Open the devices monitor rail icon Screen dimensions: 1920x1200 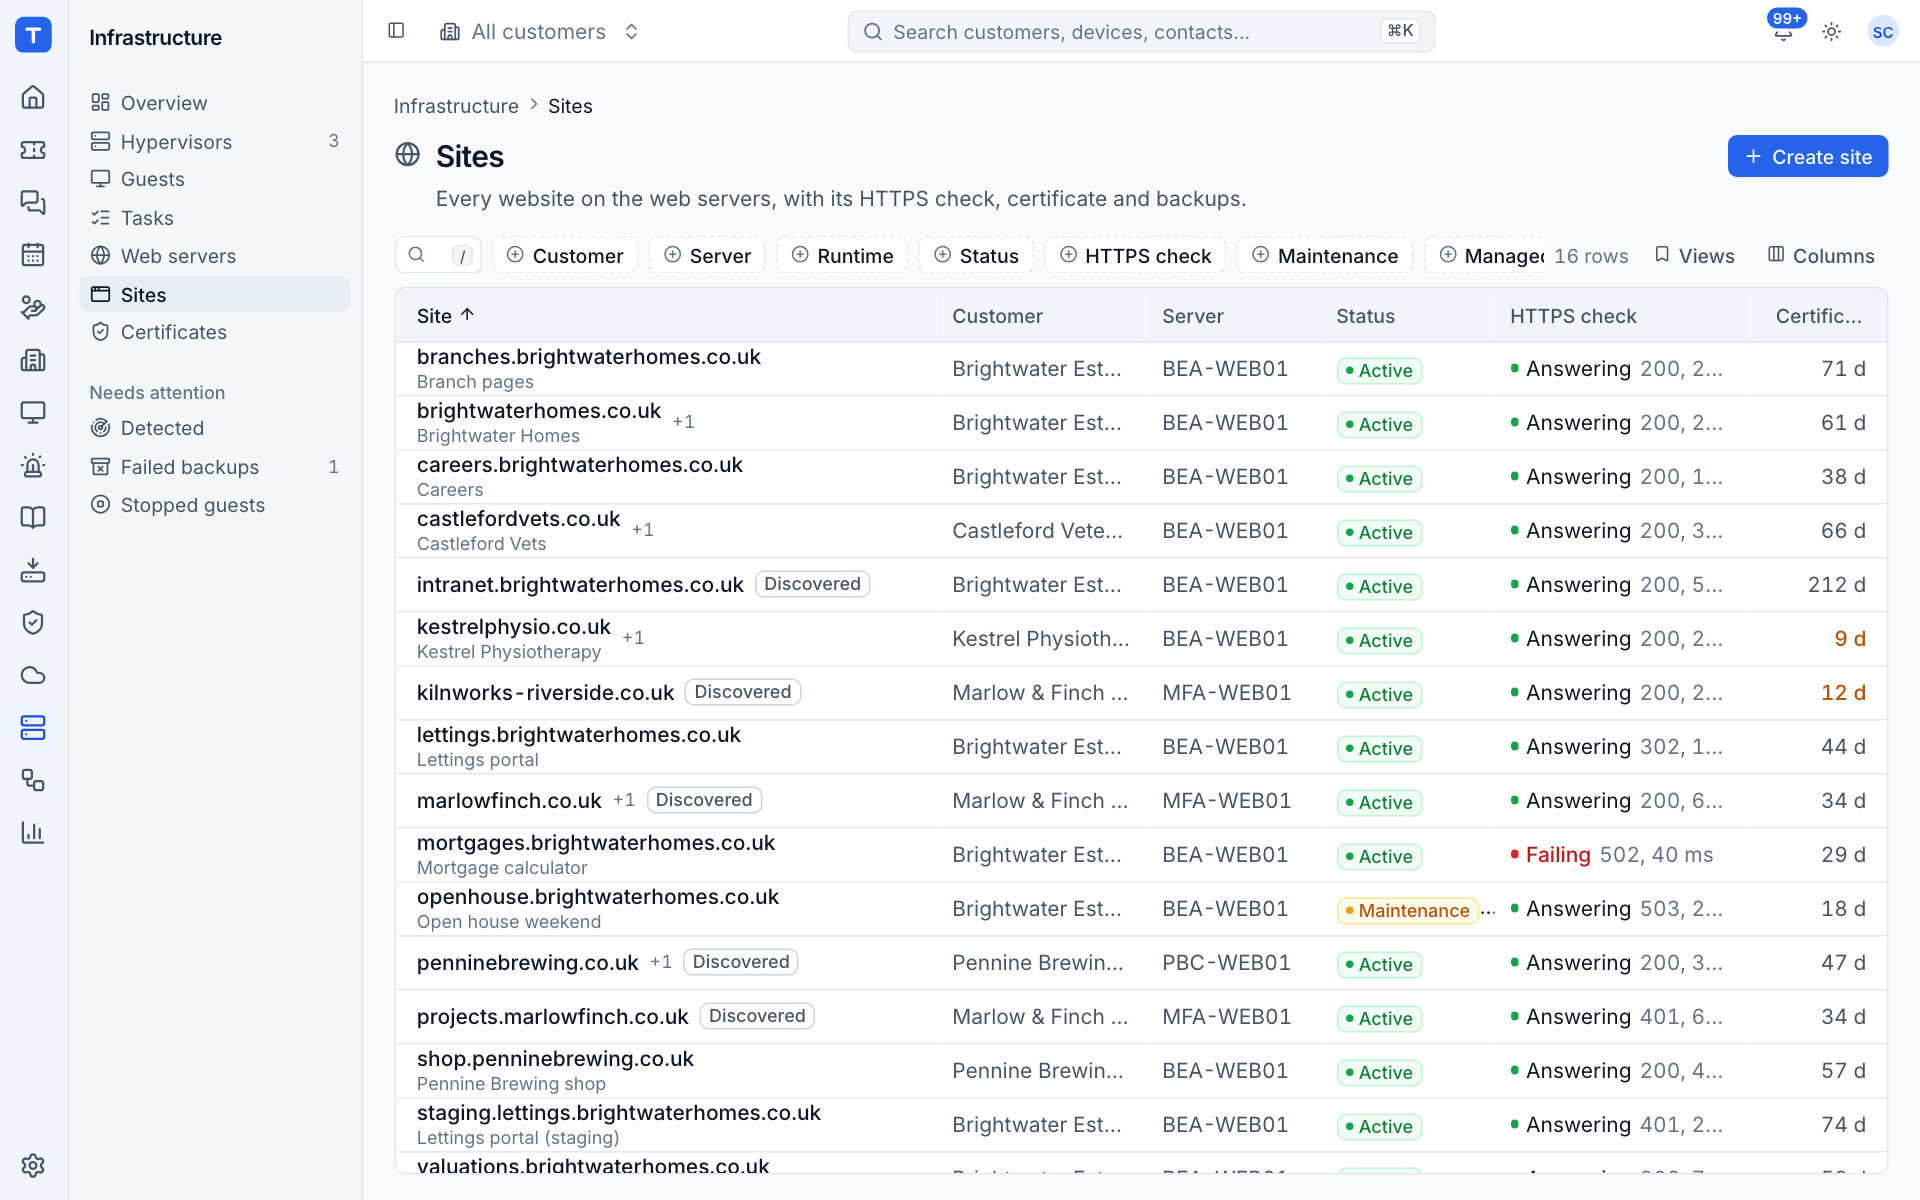[33, 412]
